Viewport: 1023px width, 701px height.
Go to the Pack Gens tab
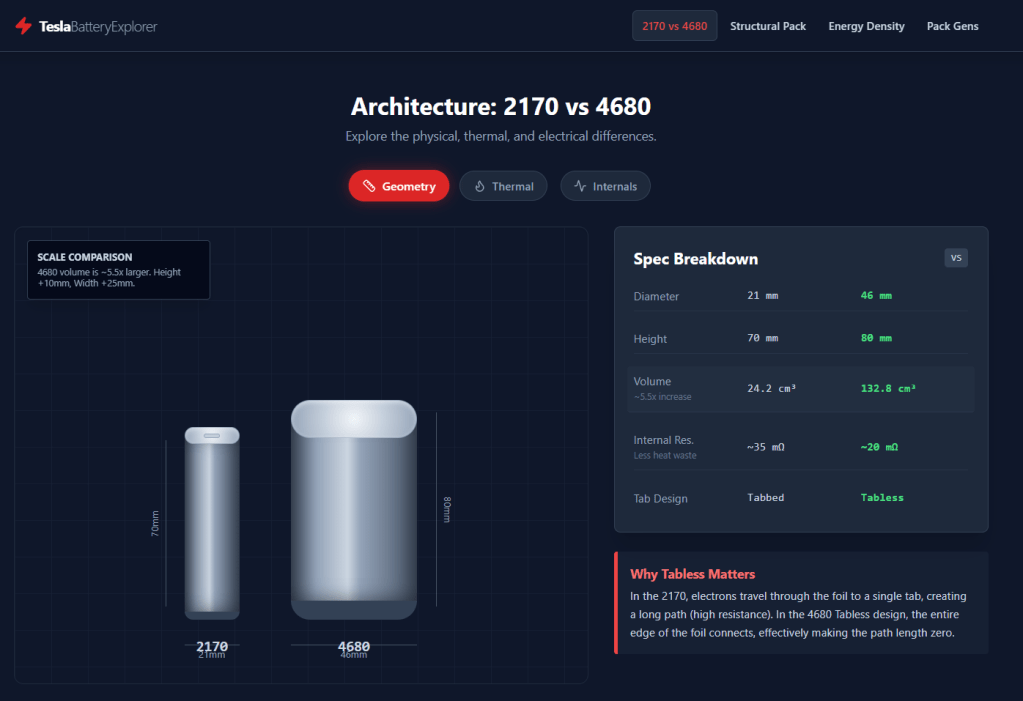click(952, 26)
